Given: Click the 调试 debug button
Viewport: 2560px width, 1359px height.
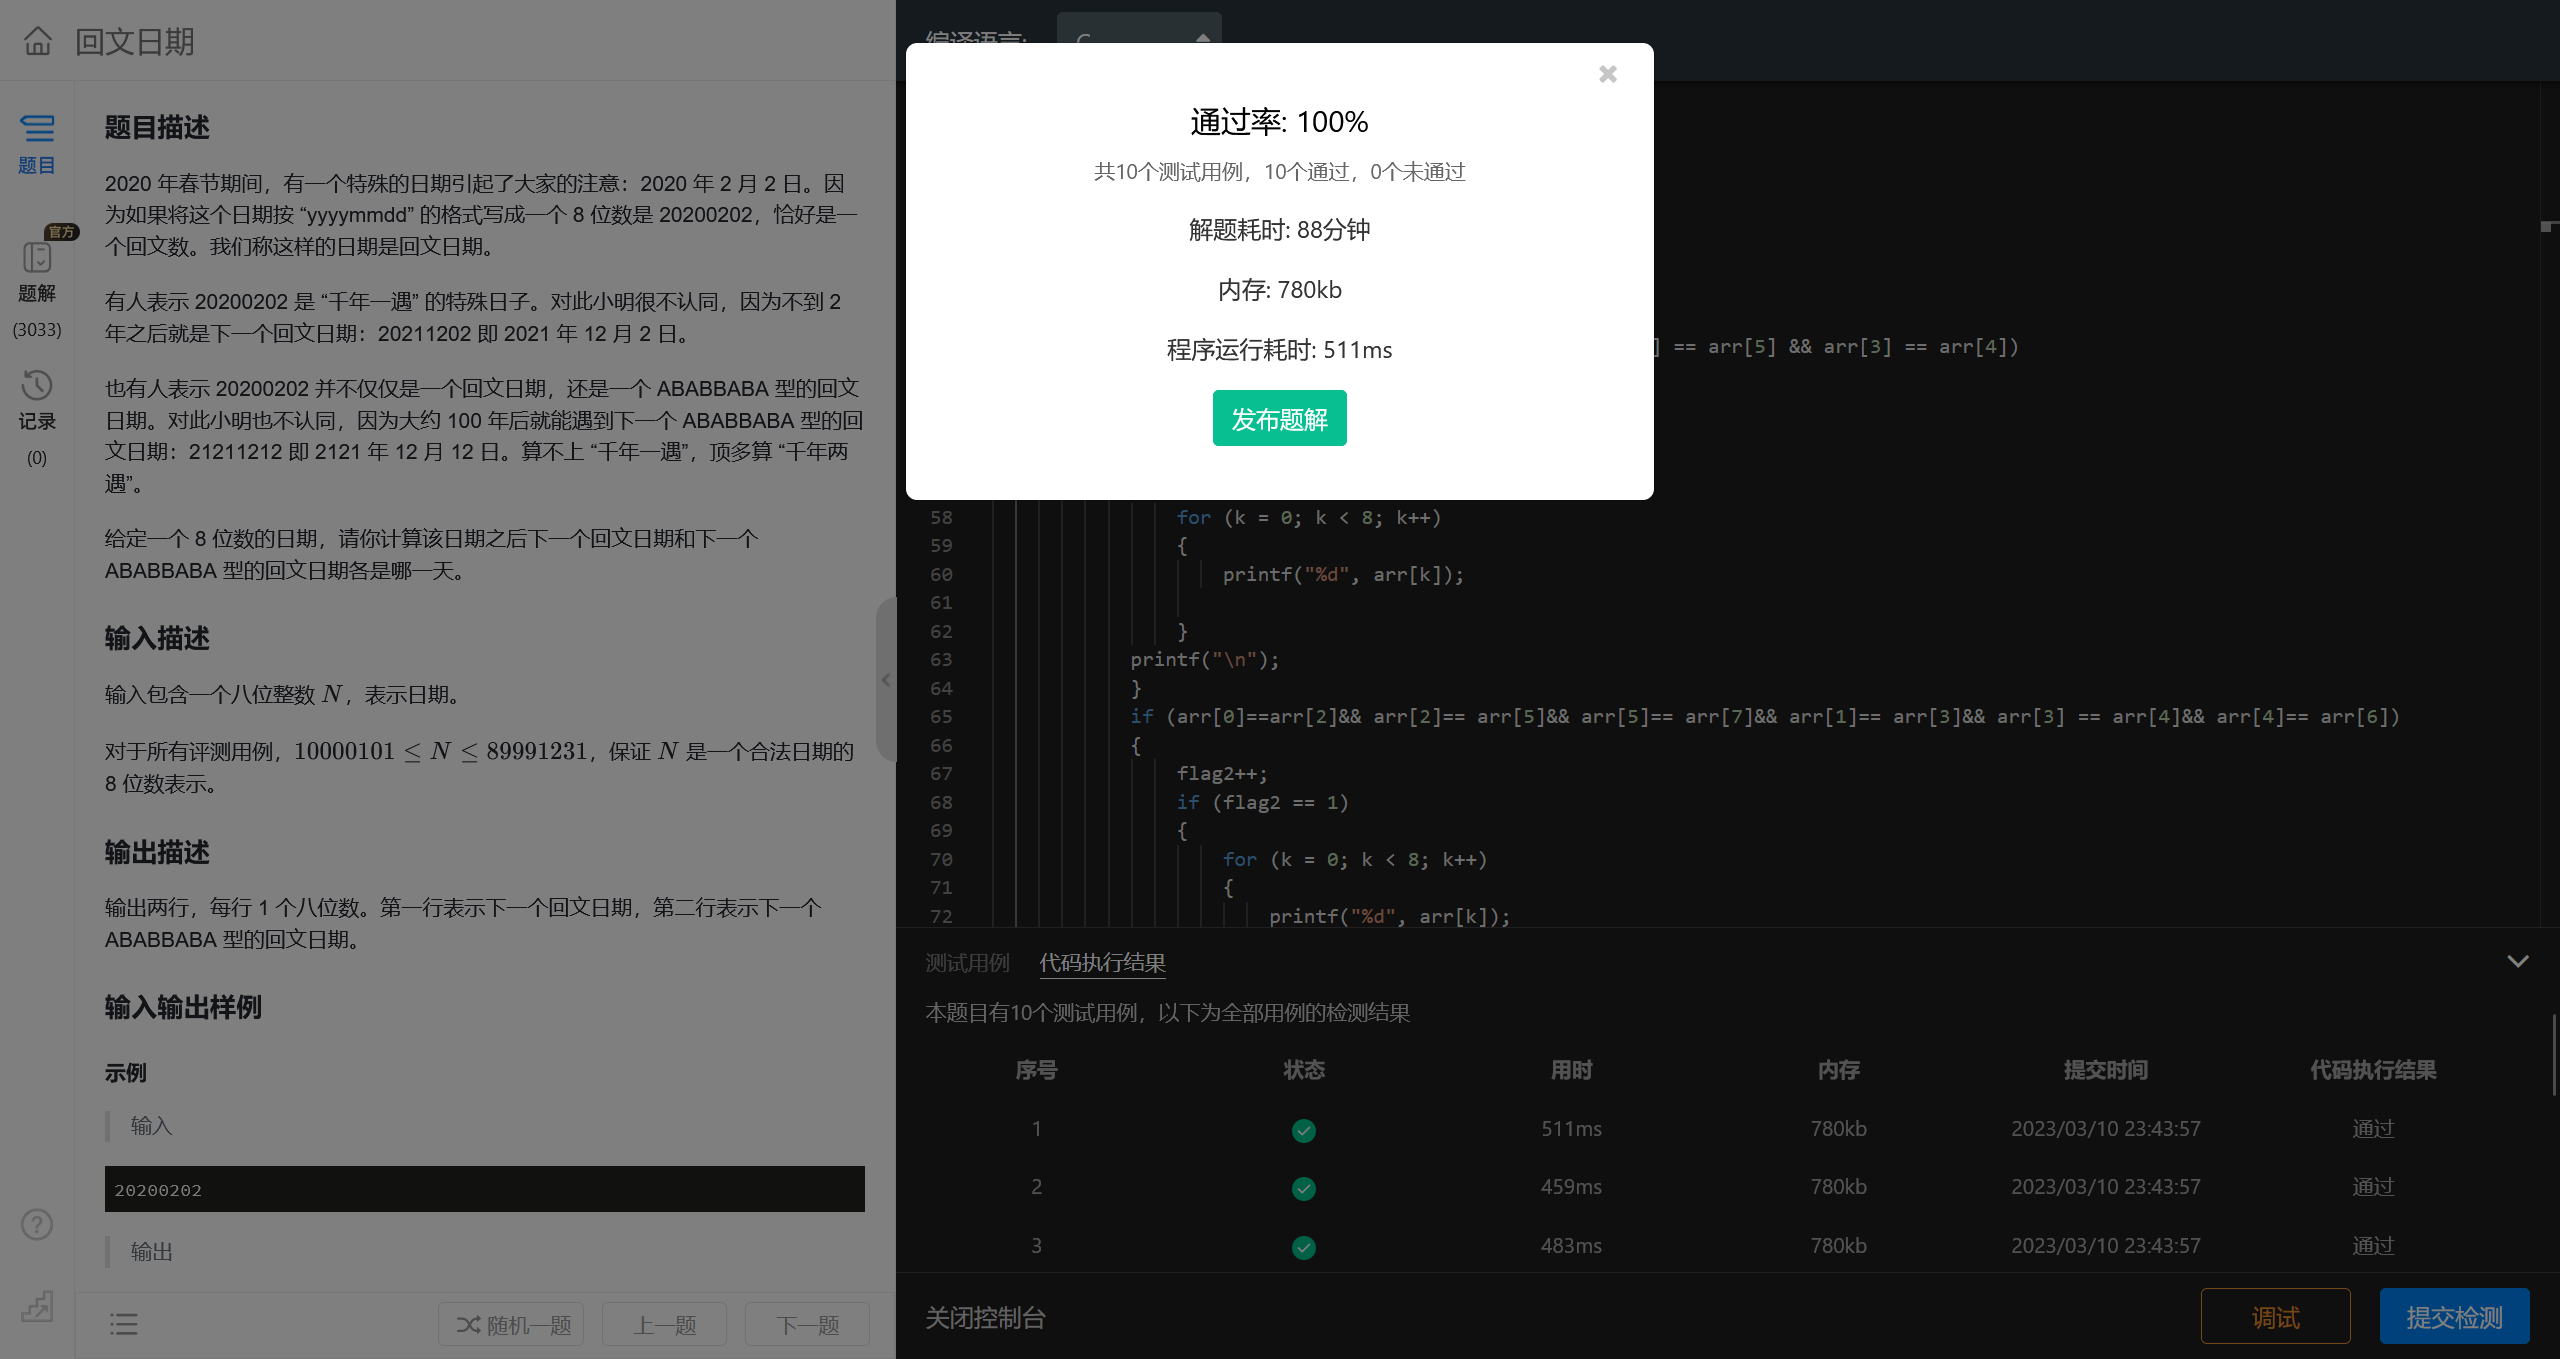Looking at the screenshot, I should [2275, 1317].
